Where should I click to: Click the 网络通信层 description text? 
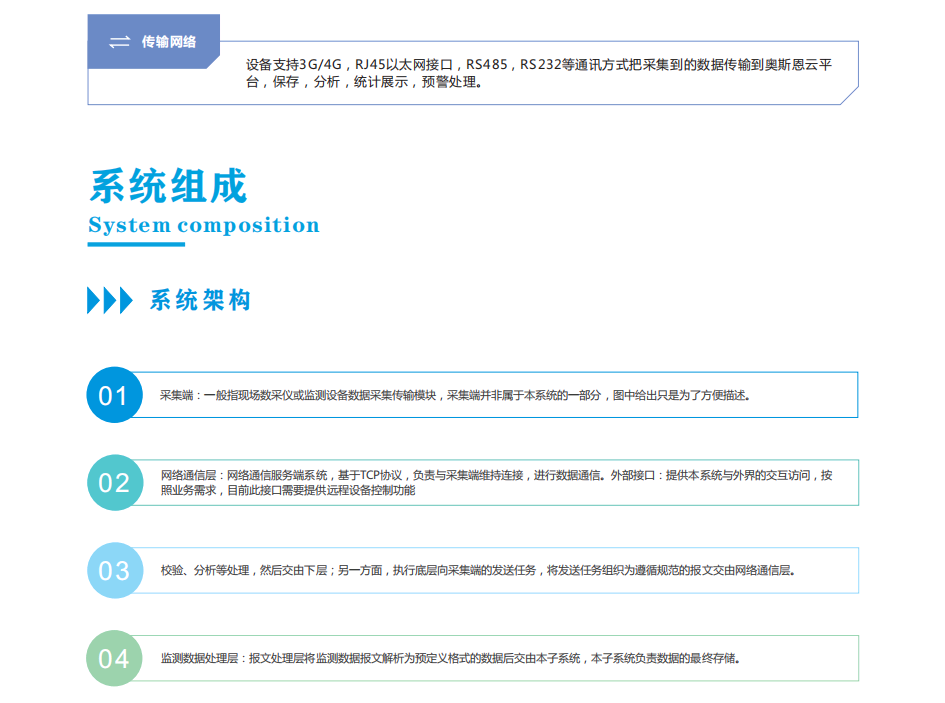(x=497, y=482)
